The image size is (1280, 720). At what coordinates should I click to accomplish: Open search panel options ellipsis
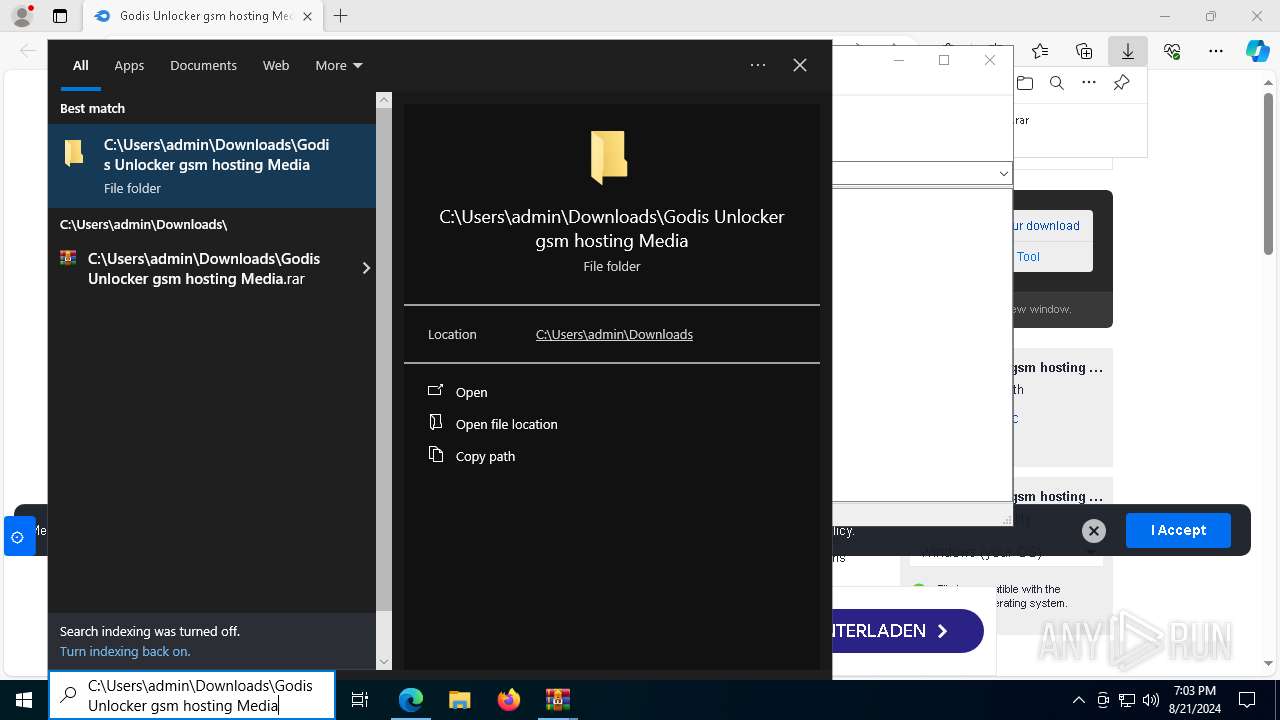tap(758, 65)
